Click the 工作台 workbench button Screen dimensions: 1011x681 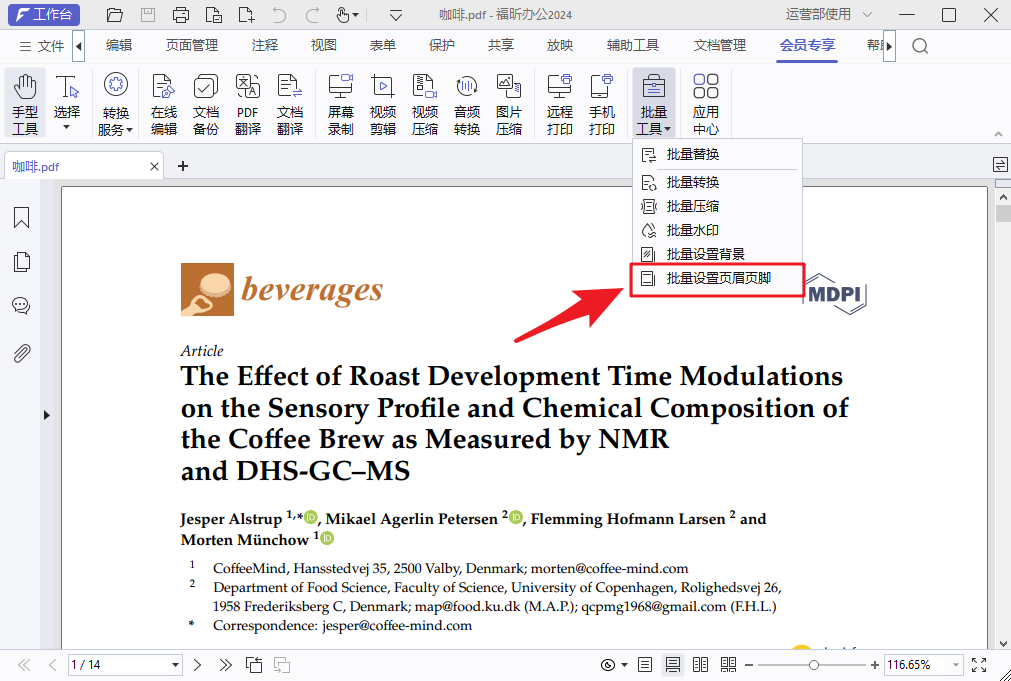(42, 15)
